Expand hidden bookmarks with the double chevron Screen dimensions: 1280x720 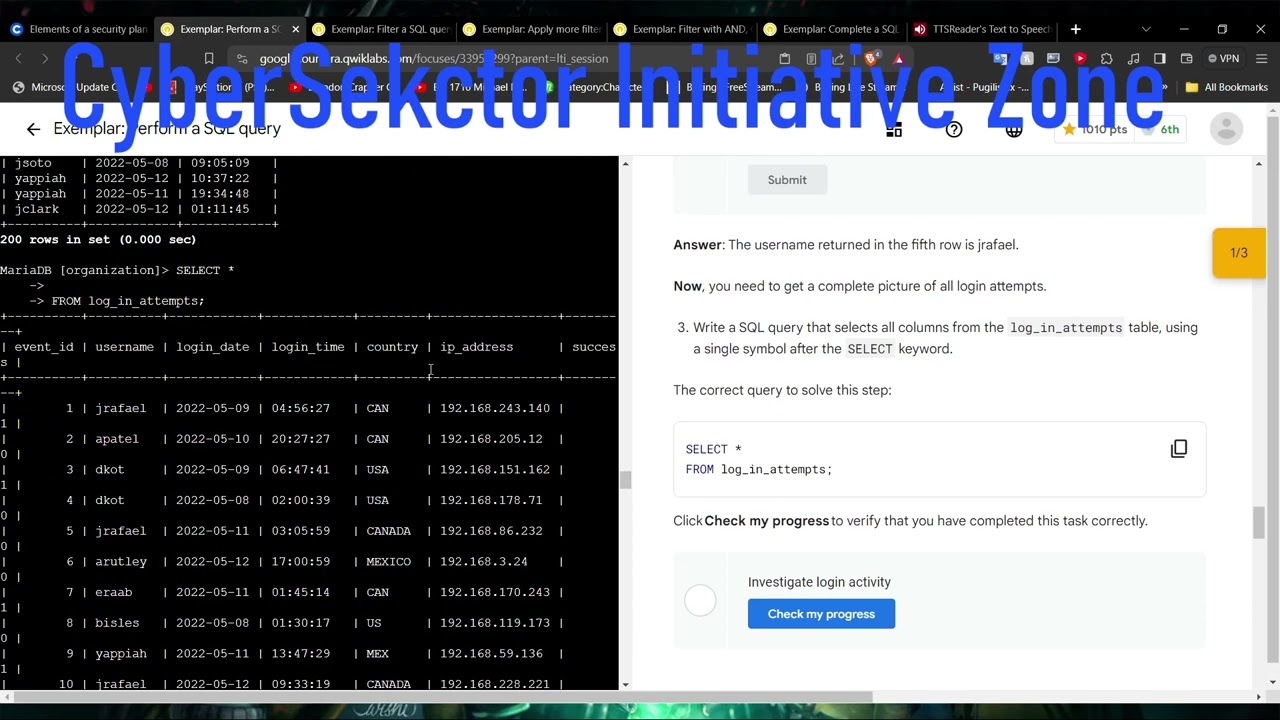pyautogui.click(x=1166, y=87)
